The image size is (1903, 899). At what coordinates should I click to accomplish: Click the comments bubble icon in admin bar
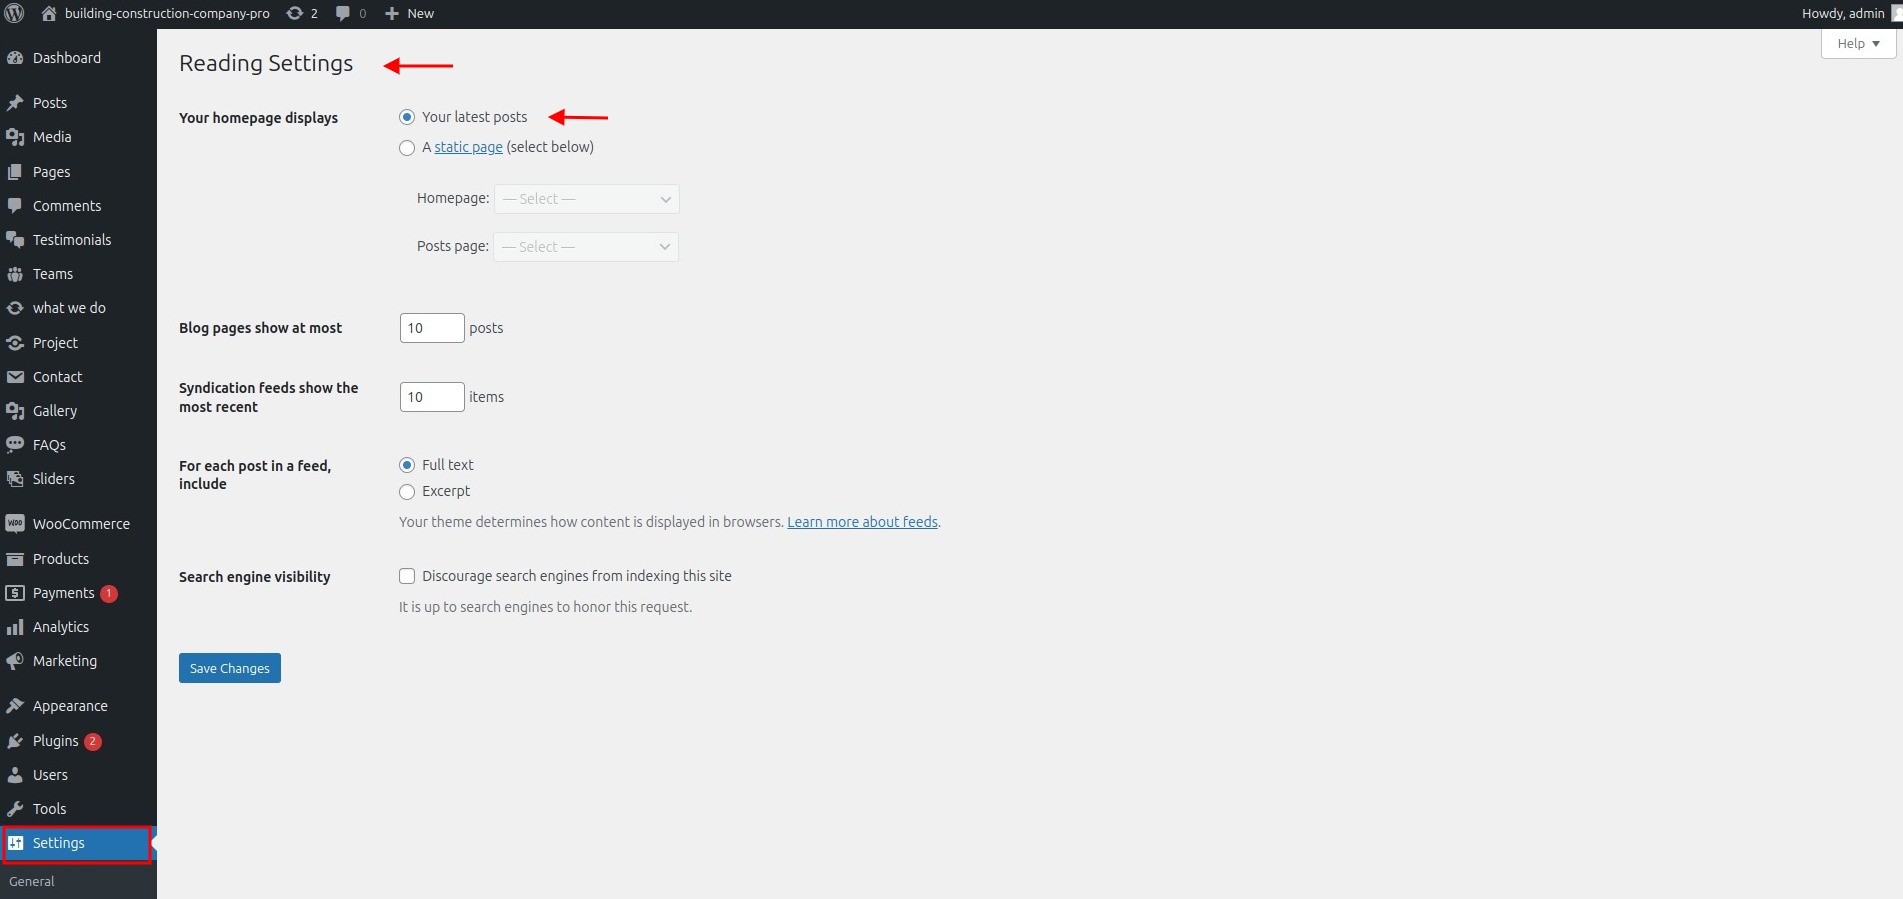point(343,14)
